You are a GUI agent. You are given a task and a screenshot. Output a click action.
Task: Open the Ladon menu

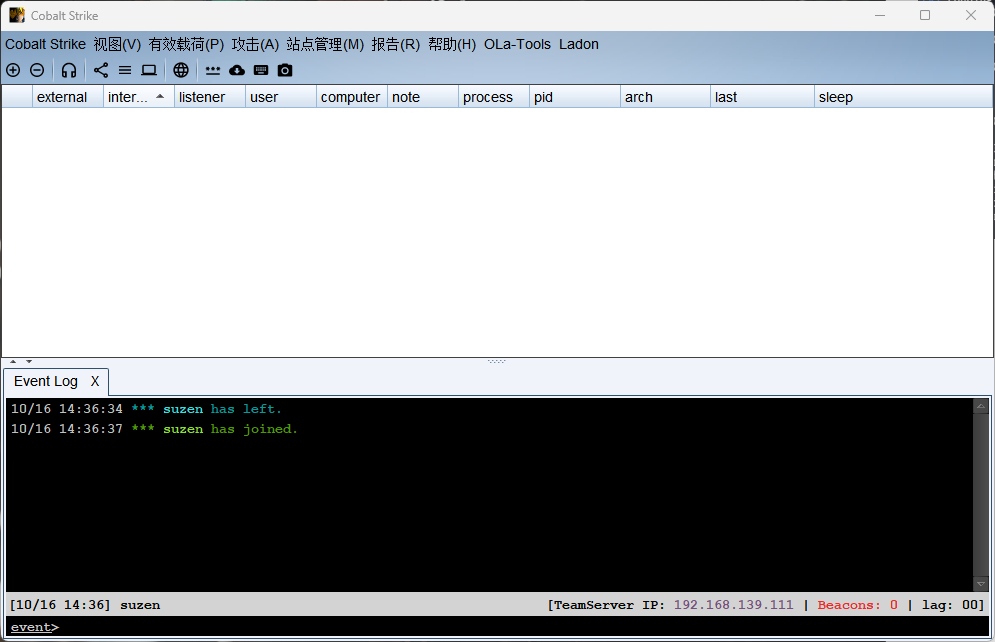(579, 44)
